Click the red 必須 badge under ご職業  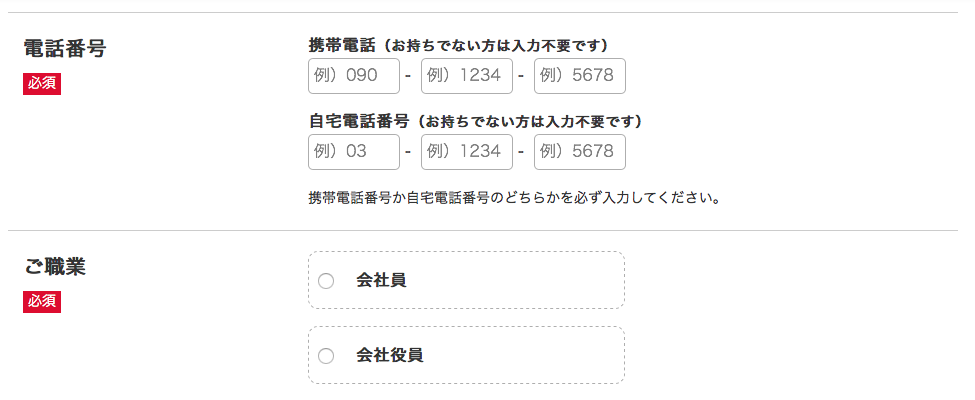[x=42, y=302]
